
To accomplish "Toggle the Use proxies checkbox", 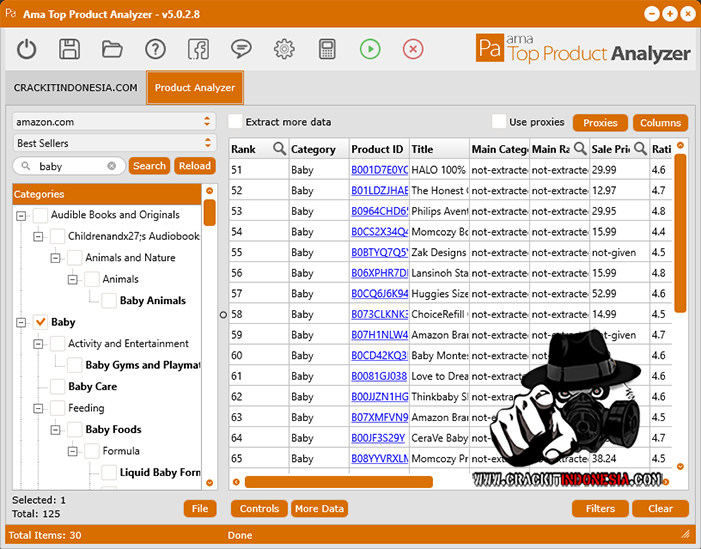I will click(x=500, y=122).
